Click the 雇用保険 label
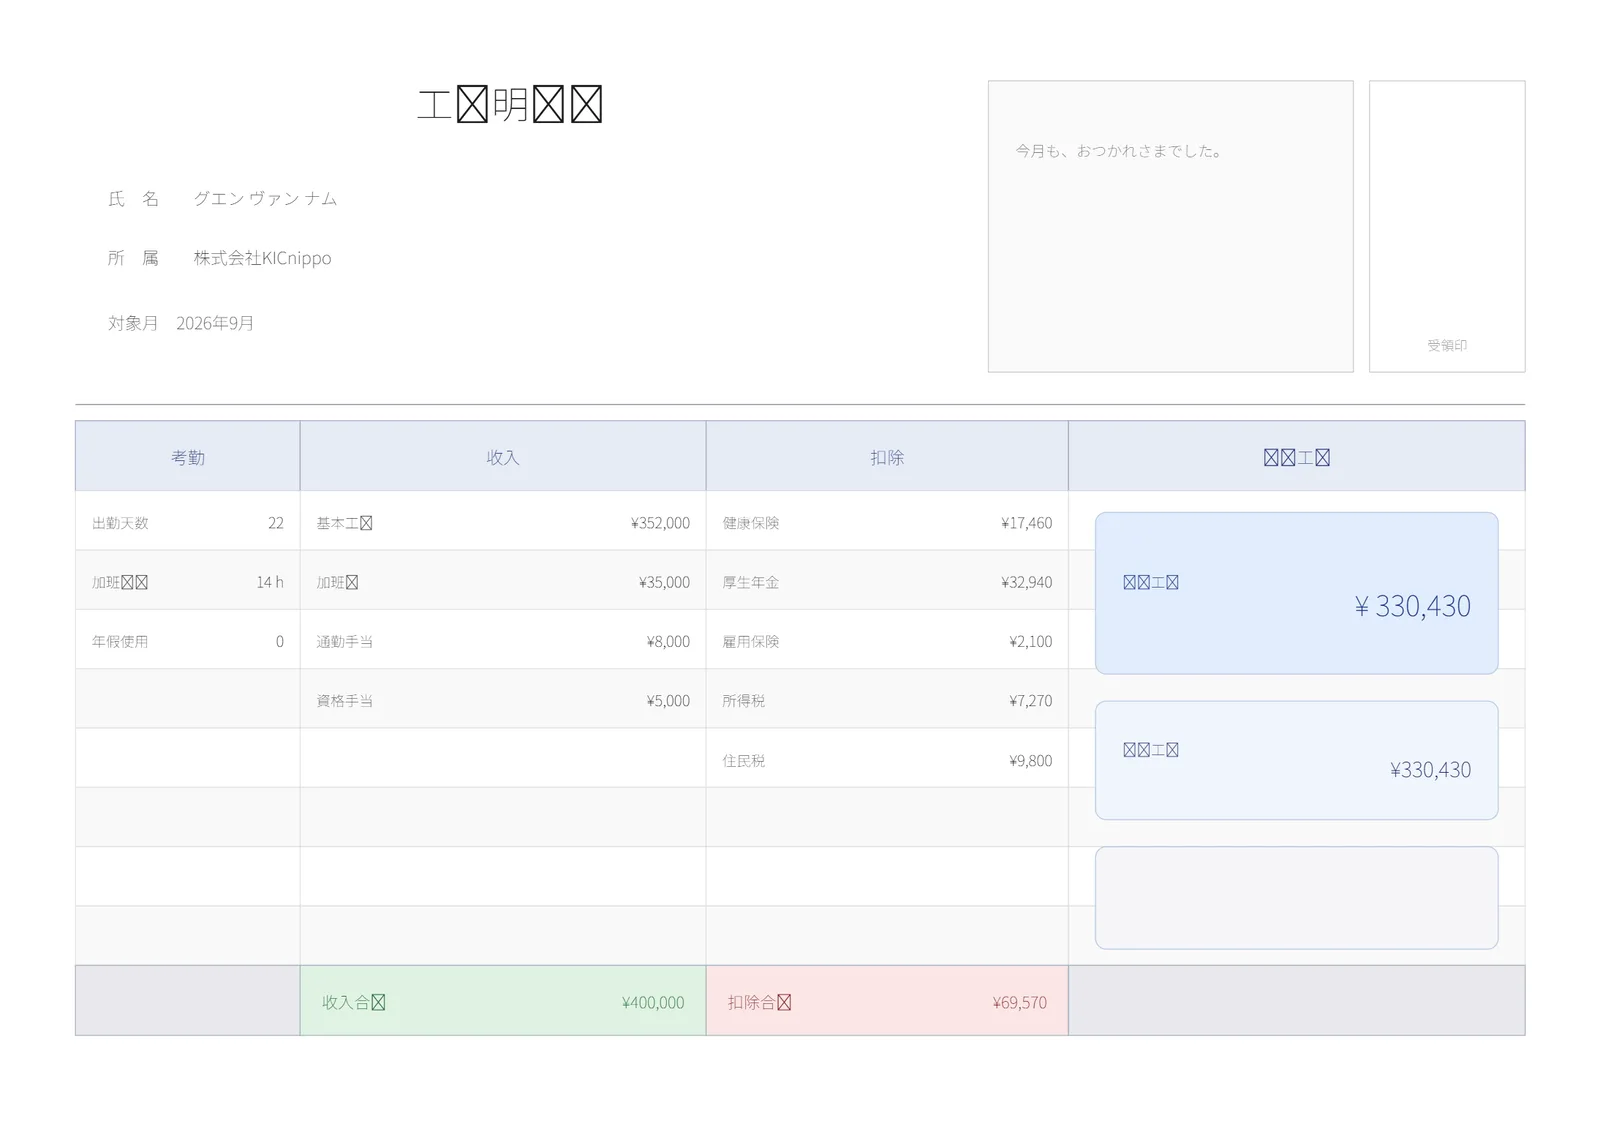1600x1132 pixels. (751, 642)
